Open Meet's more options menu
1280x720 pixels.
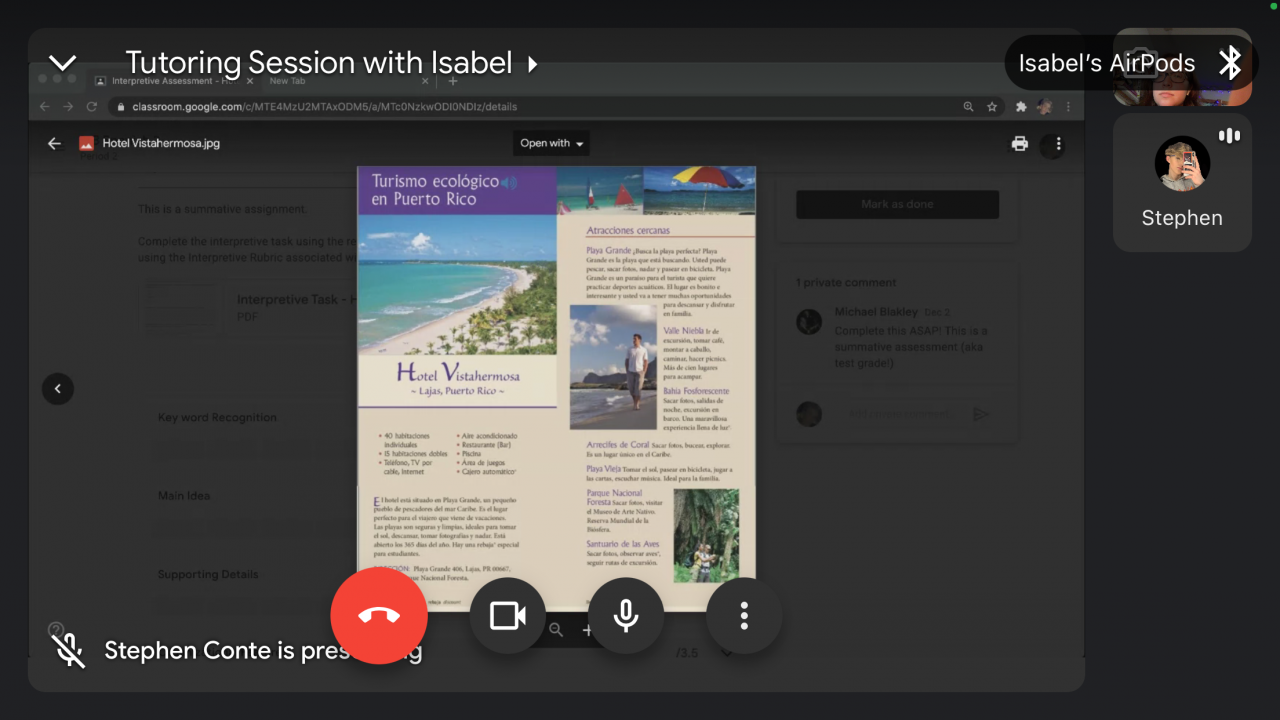pos(744,616)
